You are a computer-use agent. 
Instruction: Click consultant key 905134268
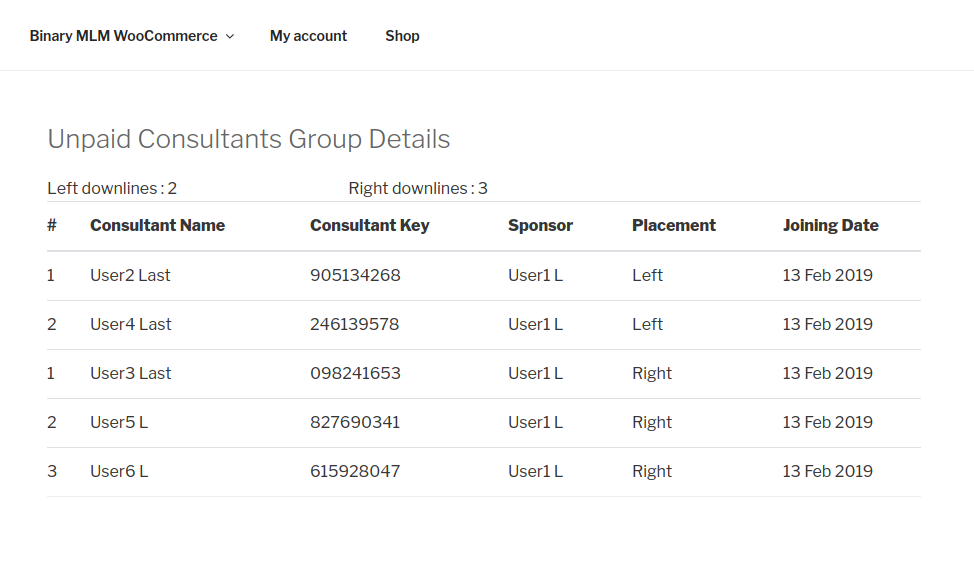tap(355, 275)
